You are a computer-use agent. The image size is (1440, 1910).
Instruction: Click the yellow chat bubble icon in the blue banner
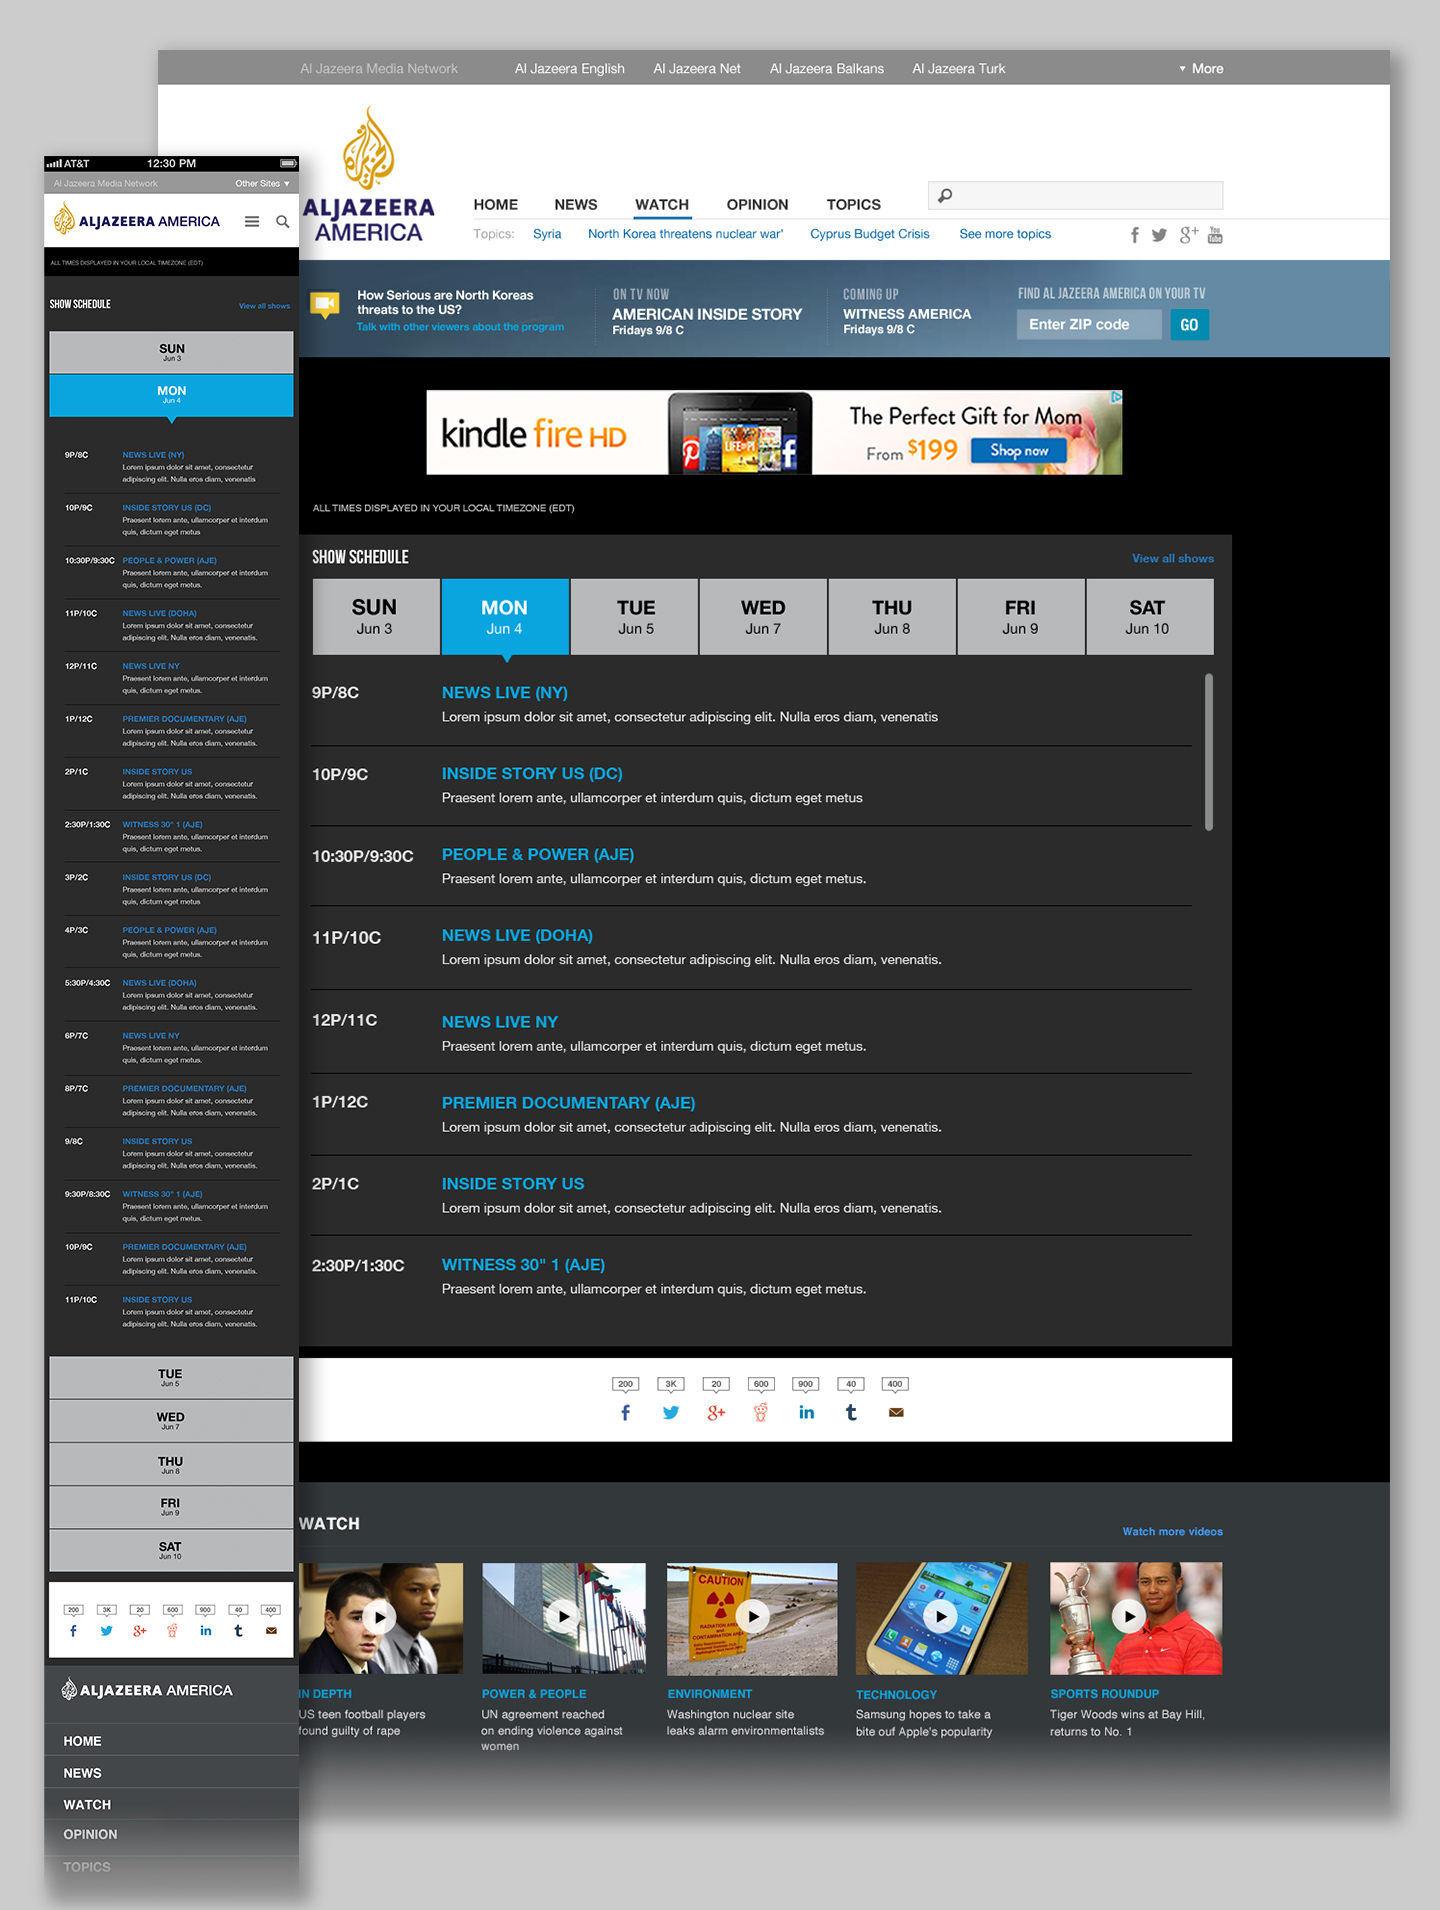click(x=325, y=304)
